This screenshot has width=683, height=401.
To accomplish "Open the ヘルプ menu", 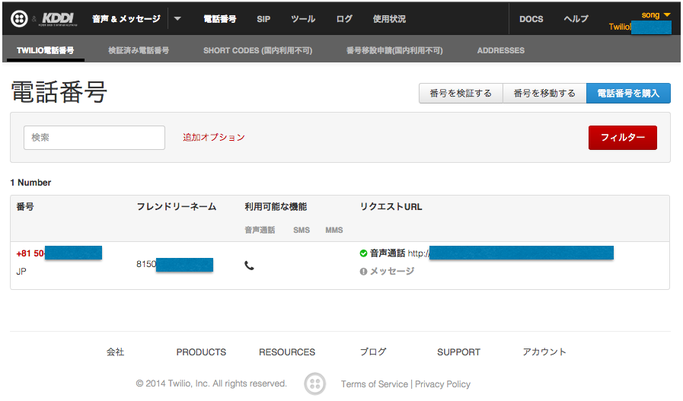I will 576,19.
